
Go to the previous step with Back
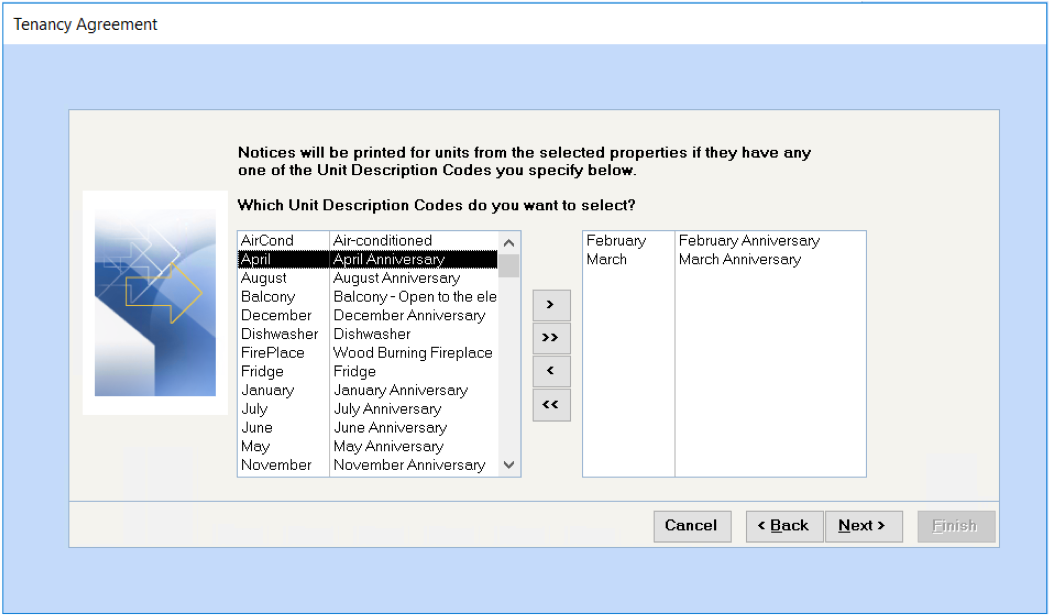(784, 526)
